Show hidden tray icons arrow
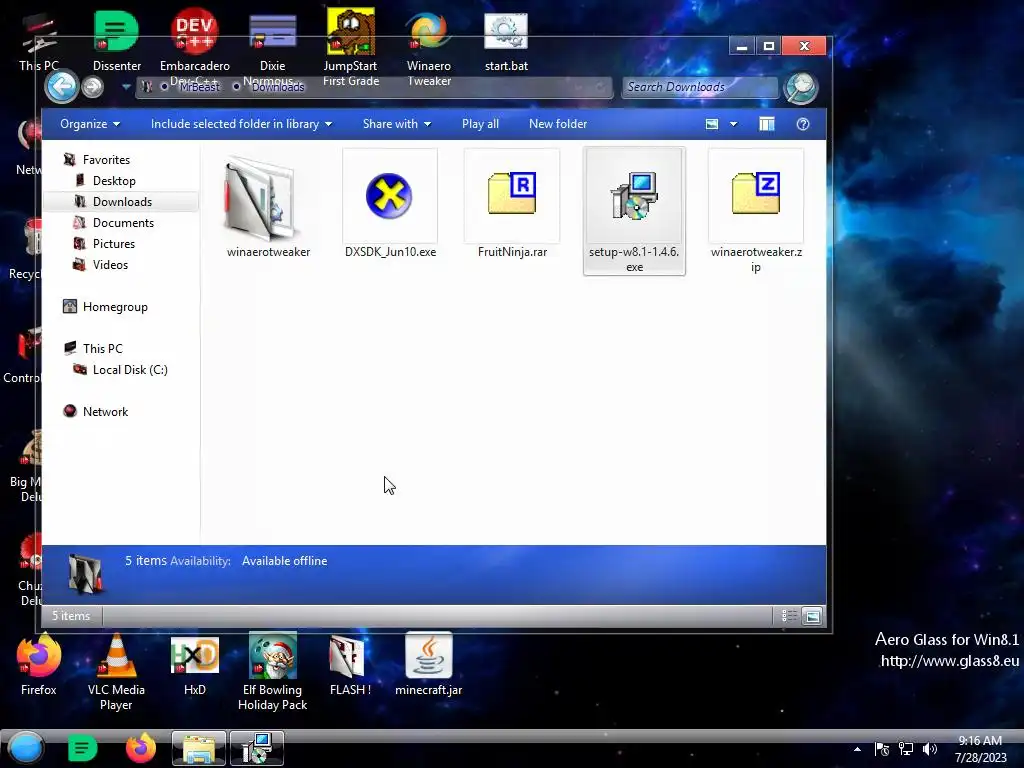The image size is (1024, 768). pyautogui.click(x=857, y=749)
